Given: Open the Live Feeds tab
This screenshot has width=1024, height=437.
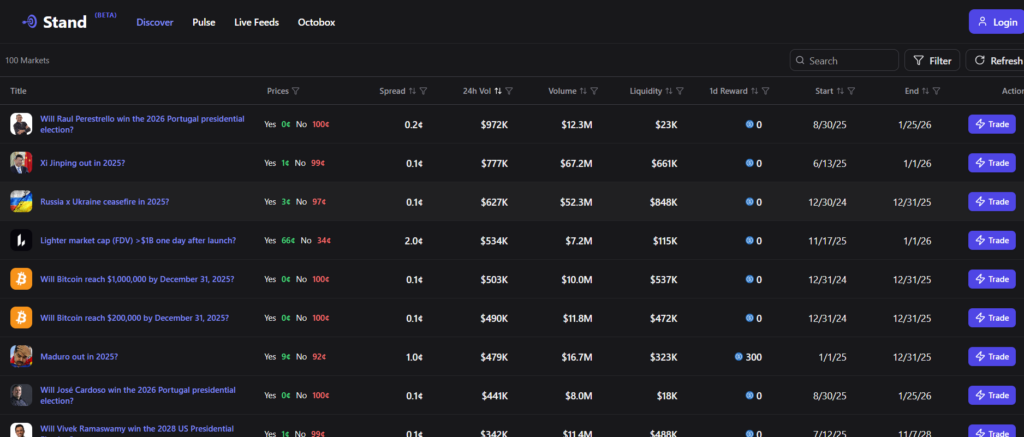Looking at the screenshot, I should point(257,22).
